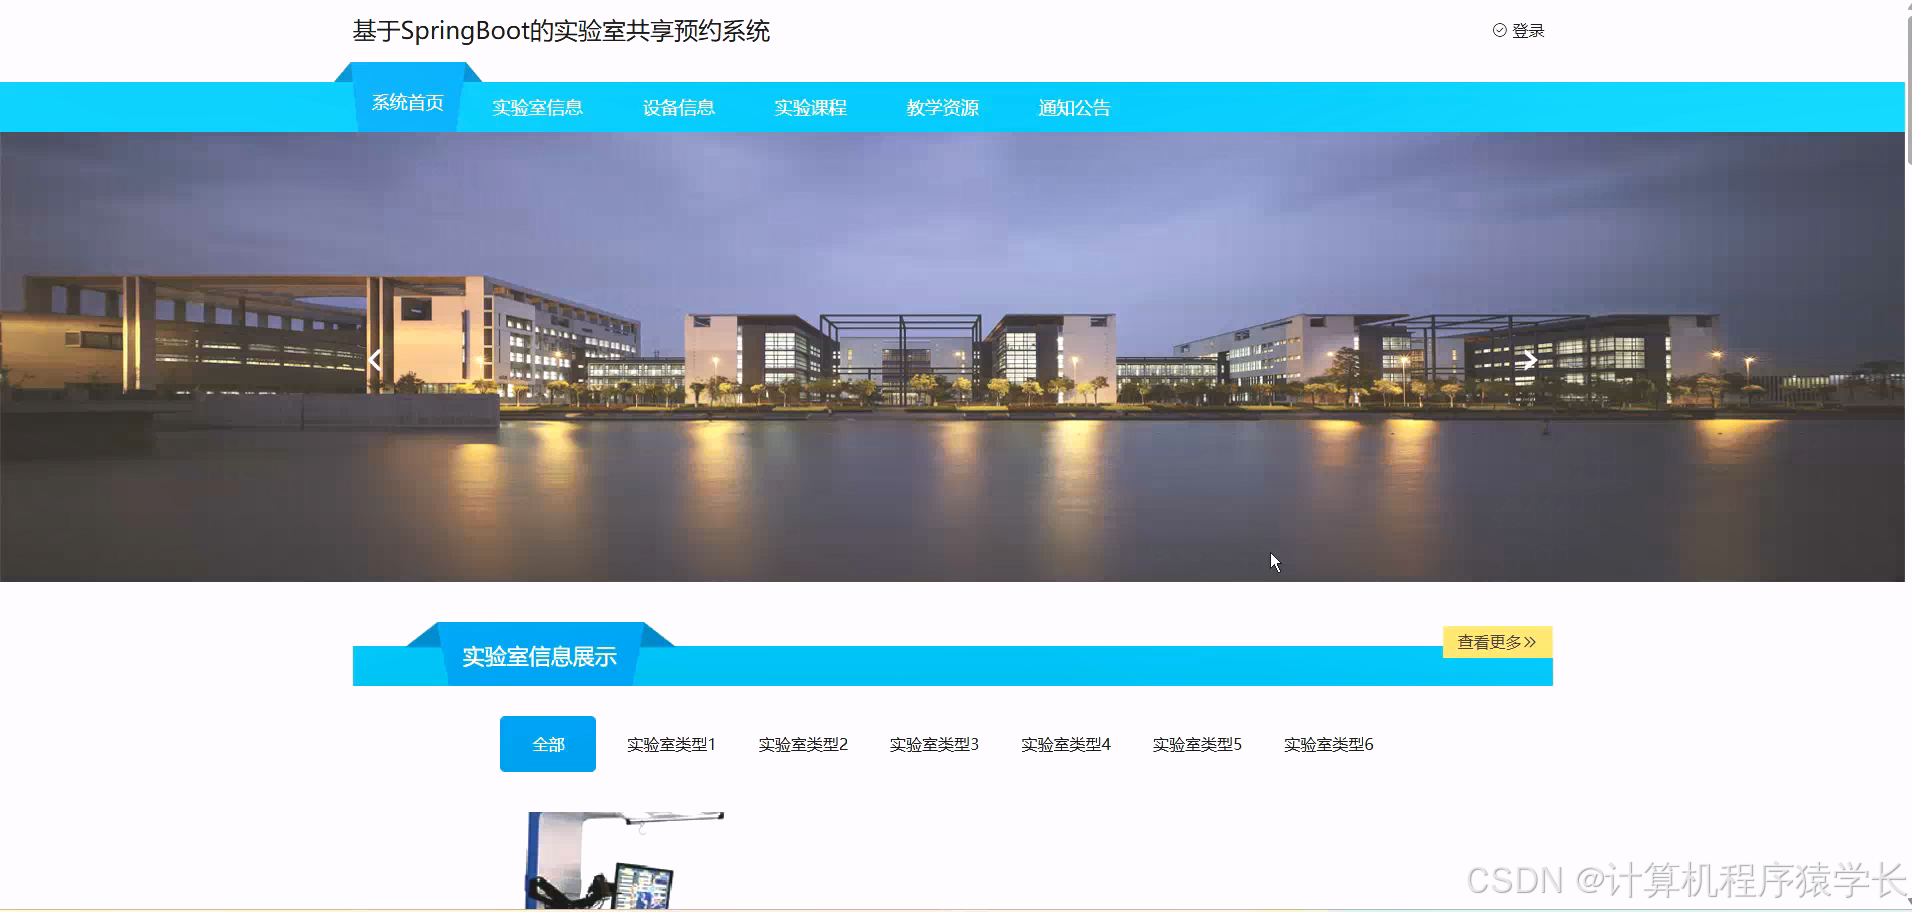Open the 设备信息 navigation item
The width and height of the screenshot is (1912, 912).
[679, 107]
